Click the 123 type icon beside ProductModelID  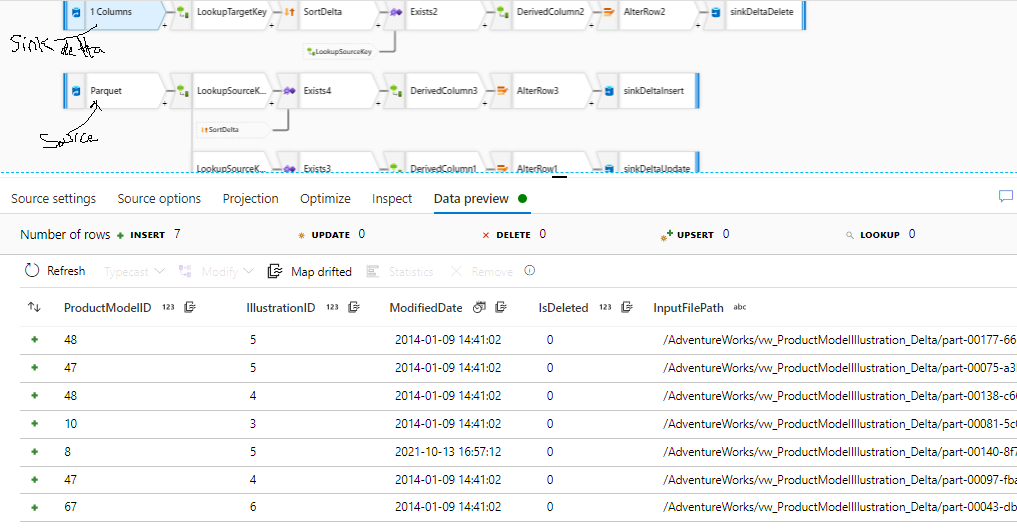(x=169, y=307)
